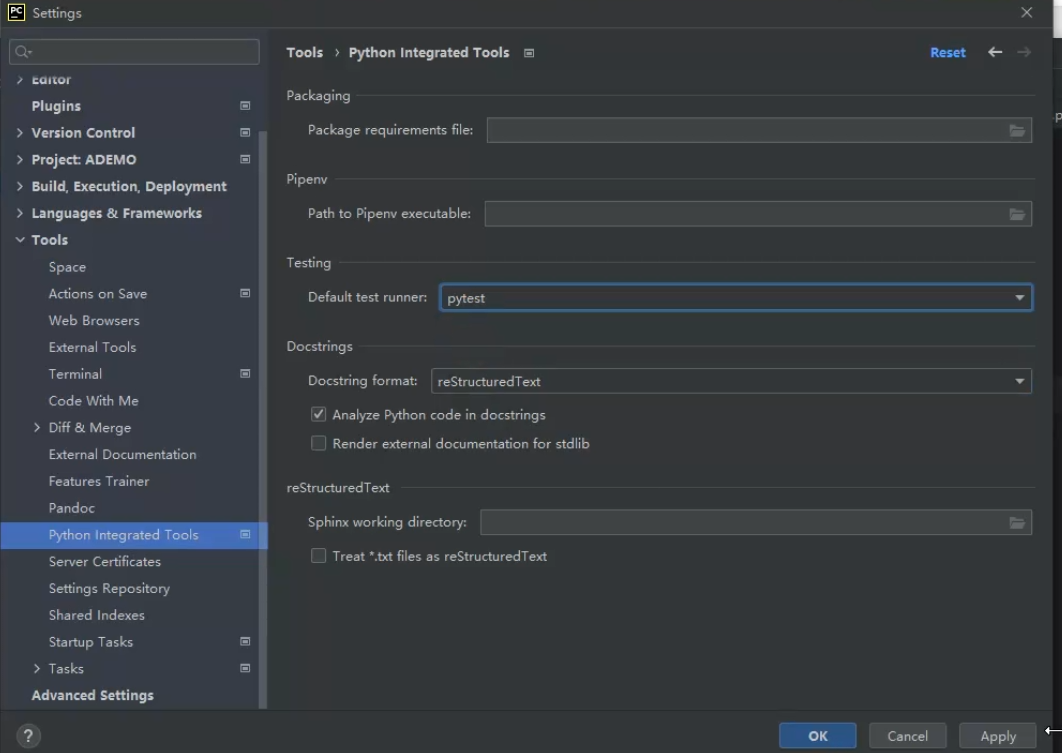Select Pandoc settings
Image resolution: width=1062 pixels, height=753 pixels.
click(x=72, y=508)
